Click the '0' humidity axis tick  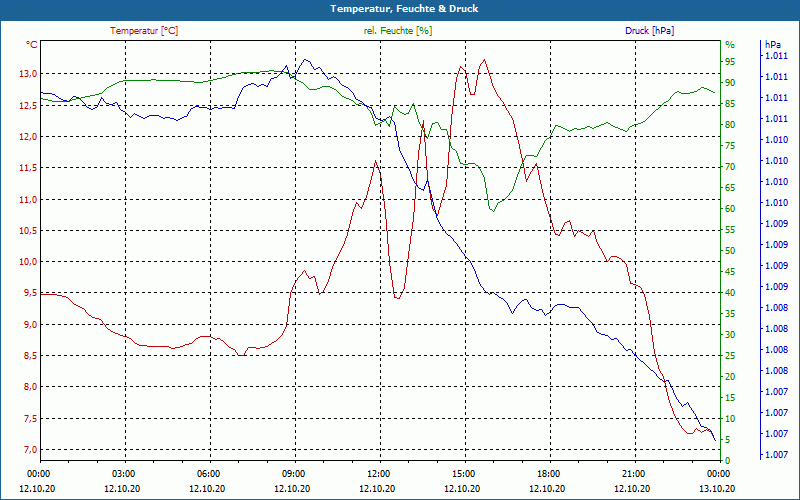click(728, 461)
